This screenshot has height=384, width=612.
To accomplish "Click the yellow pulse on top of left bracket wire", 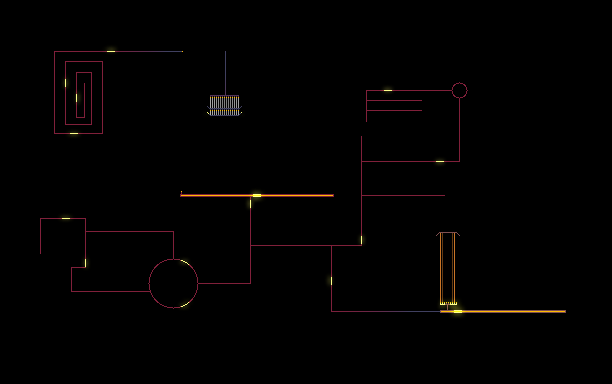I will [x=66, y=219].
